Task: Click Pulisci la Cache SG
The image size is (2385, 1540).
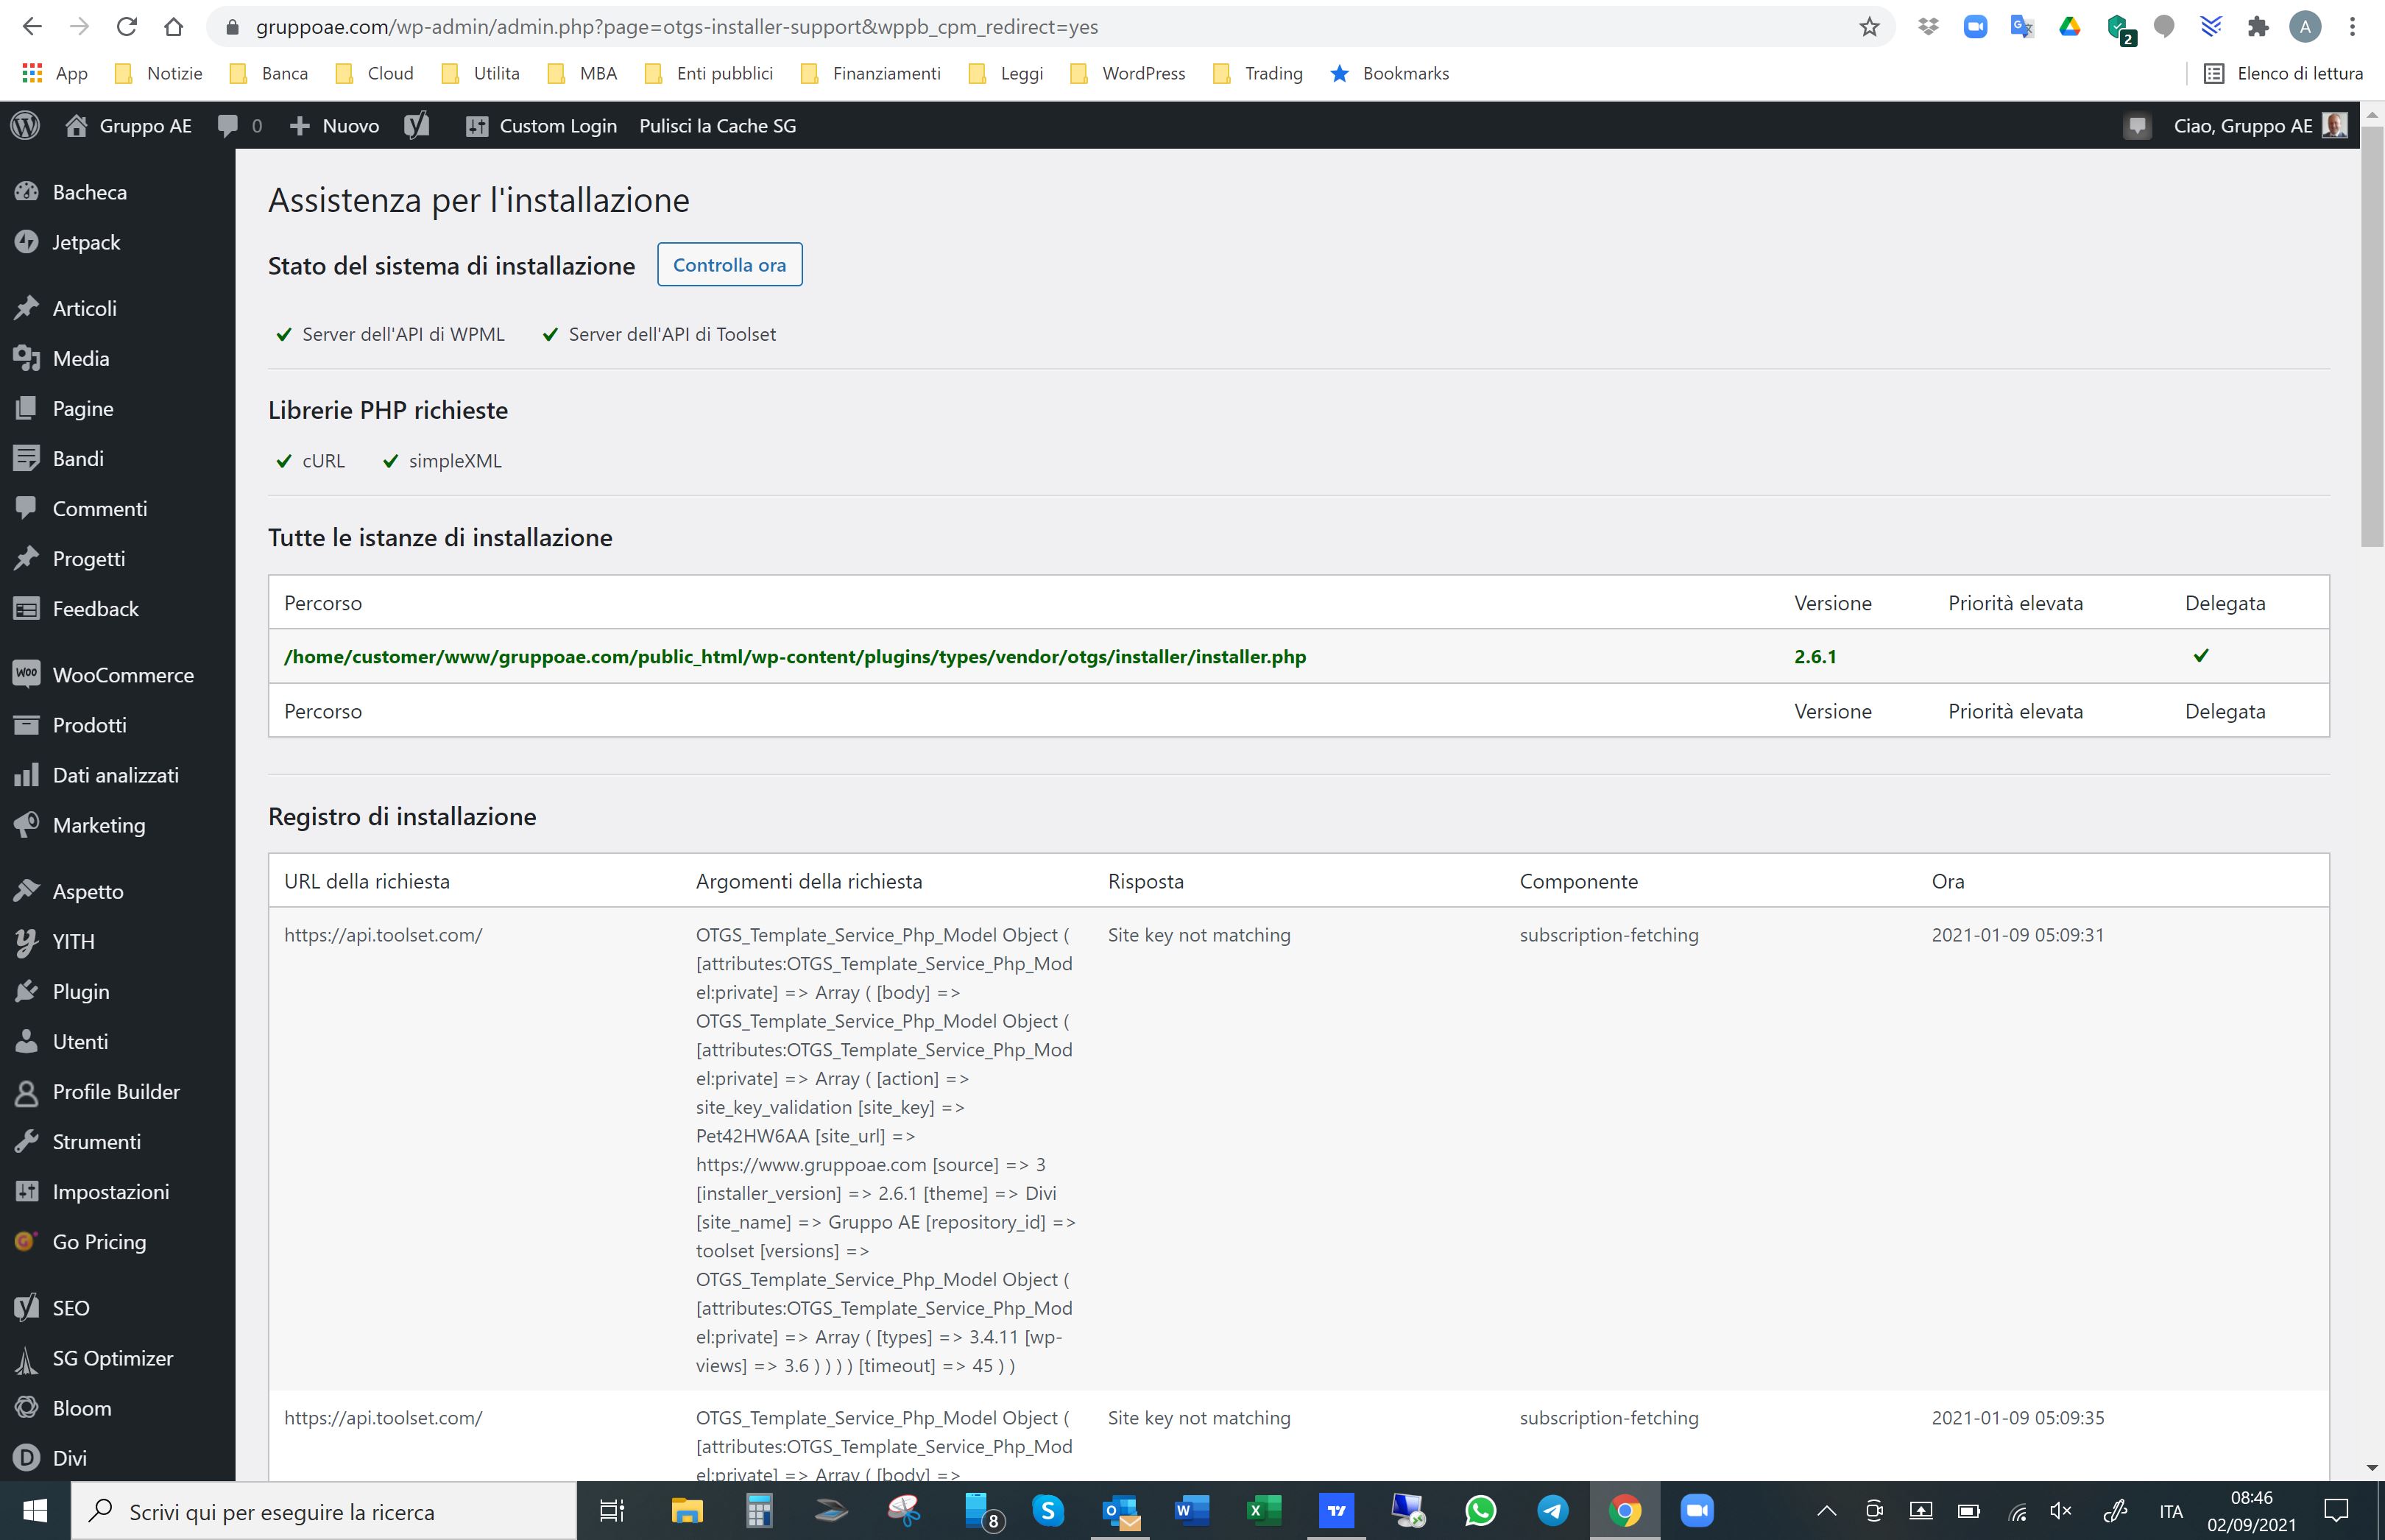Action: [717, 125]
